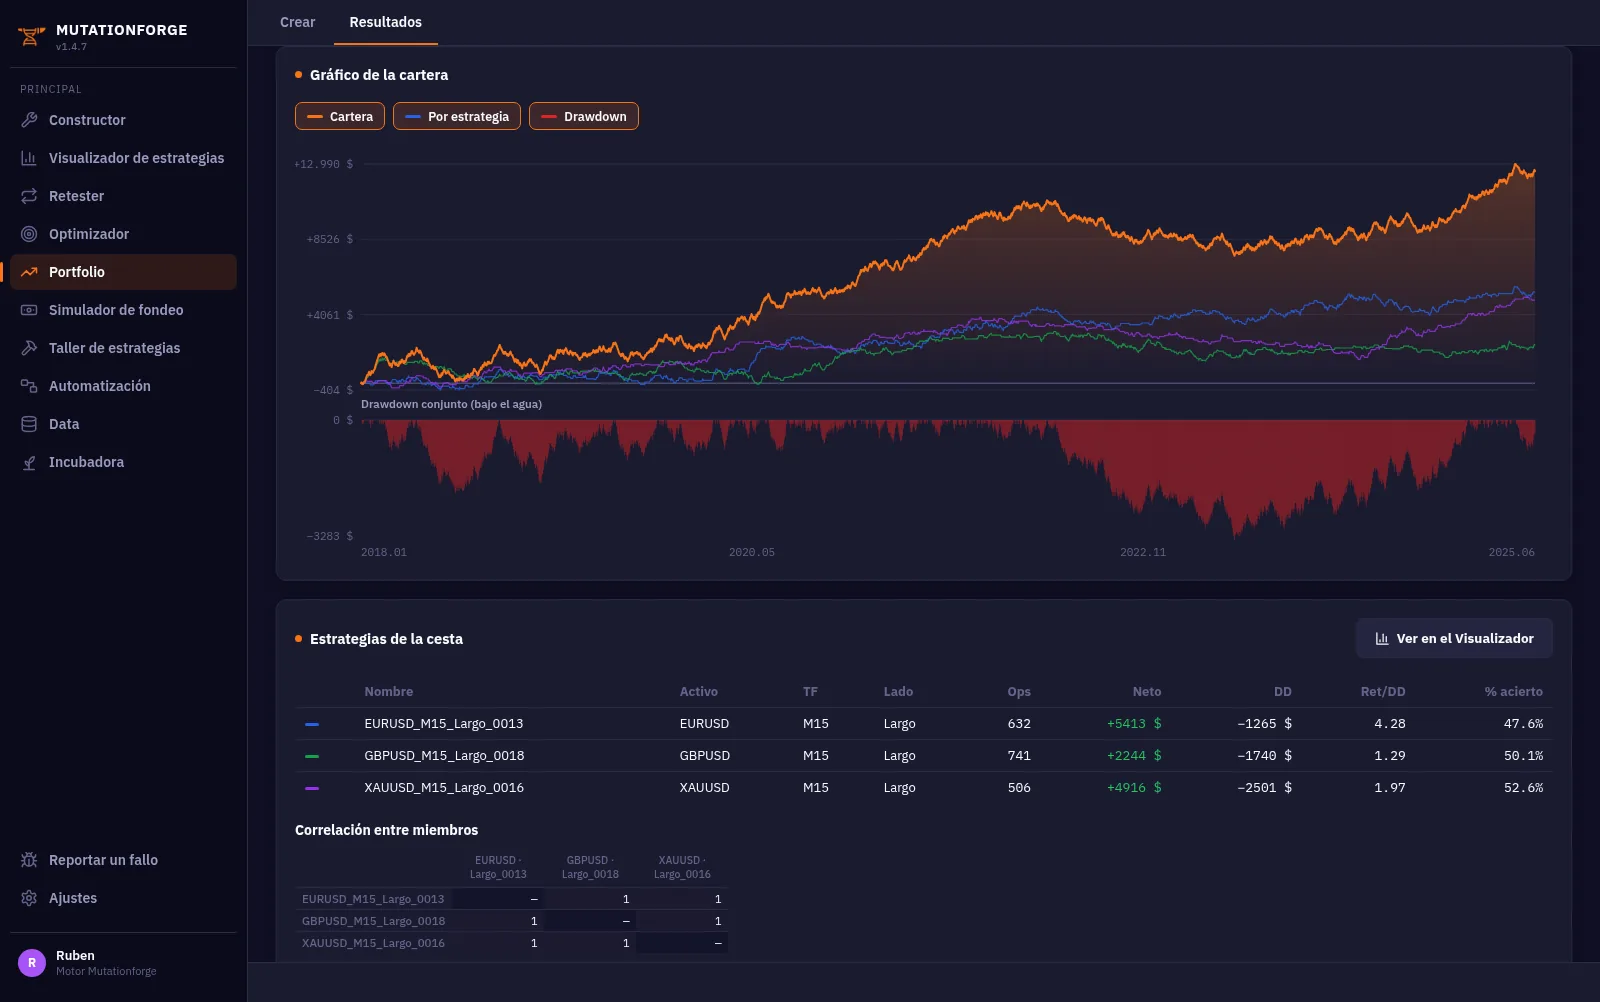This screenshot has width=1600, height=1002.
Task: Go to the Optimizador section label
Action: tap(89, 234)
